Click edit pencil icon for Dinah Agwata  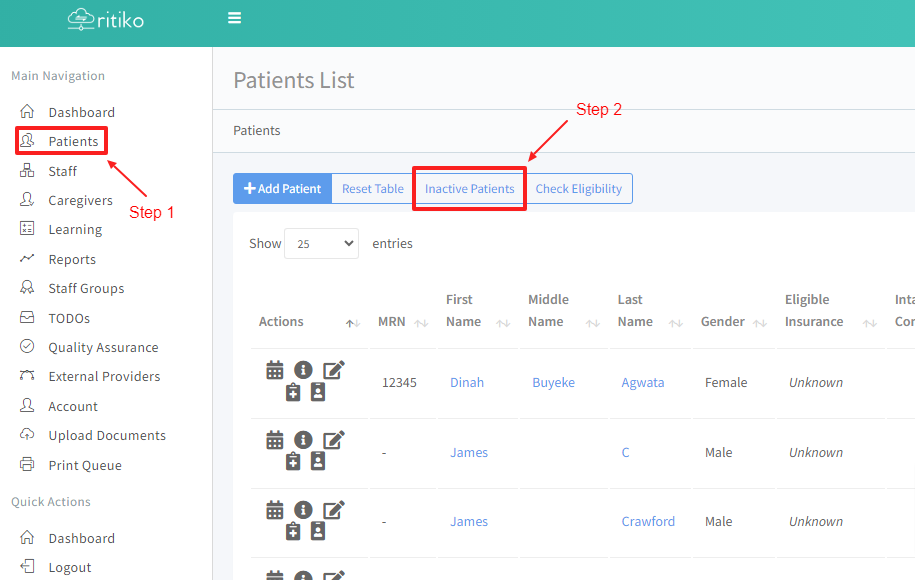(x=333, y=371)
